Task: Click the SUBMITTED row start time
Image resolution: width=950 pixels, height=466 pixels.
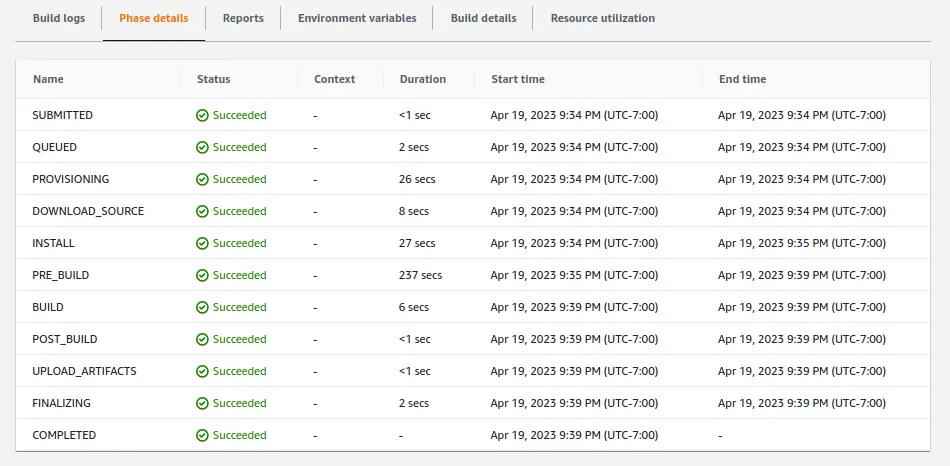Action: [574, 115]
